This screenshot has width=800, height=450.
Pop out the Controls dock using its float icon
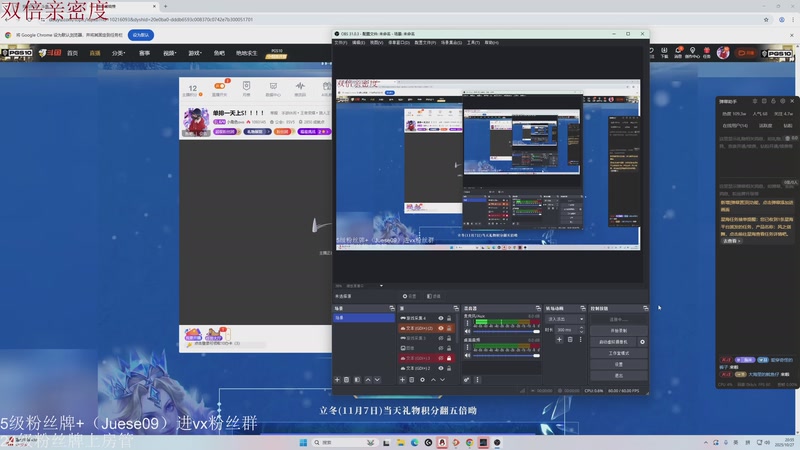coord(645,308)
